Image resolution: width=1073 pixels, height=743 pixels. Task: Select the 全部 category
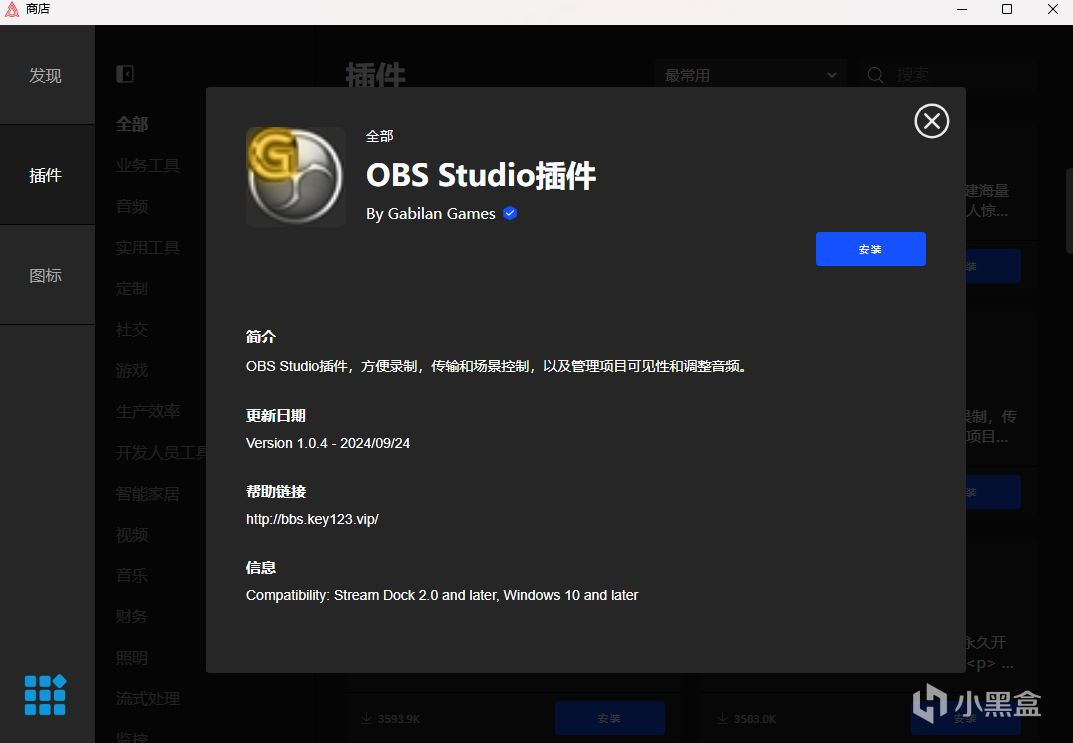(131, 125)
